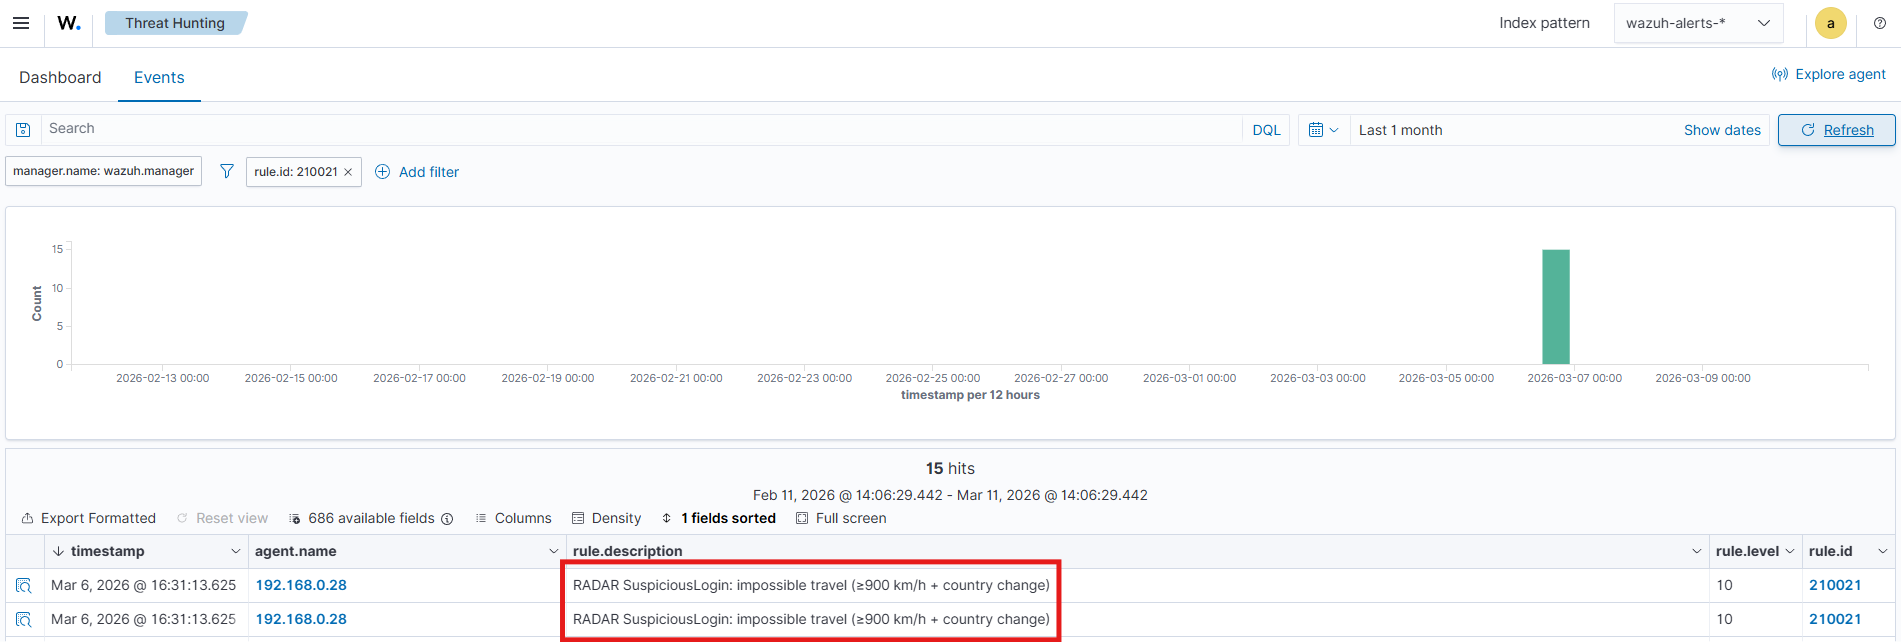Expand agent.name column options chevron

(x=553, y=551)
